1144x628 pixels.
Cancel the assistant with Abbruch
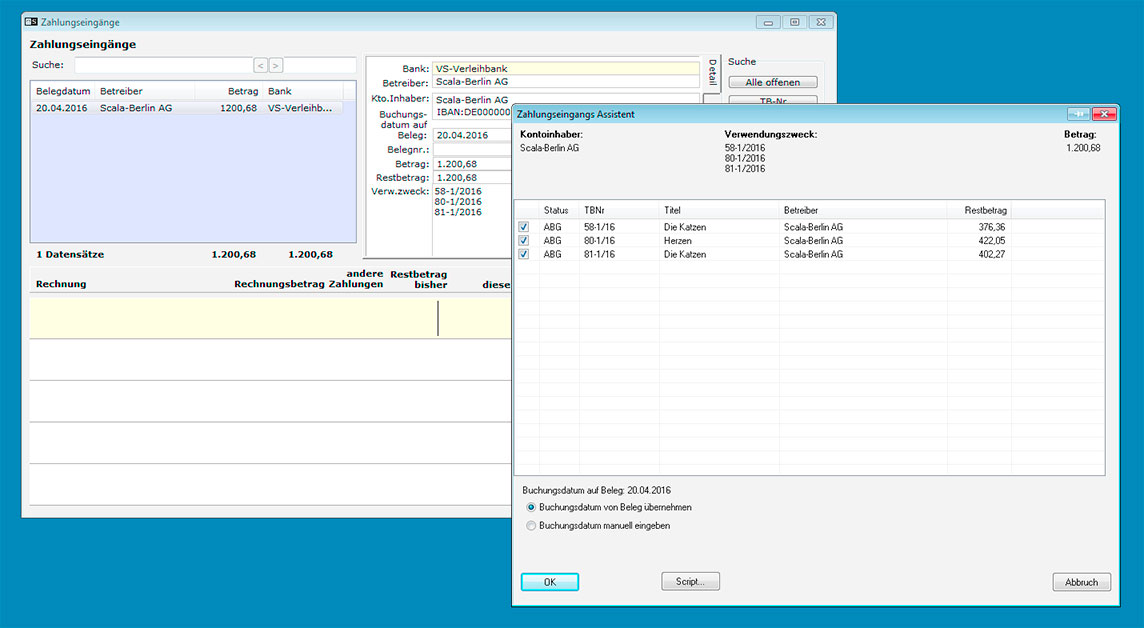pos(1081,582)
